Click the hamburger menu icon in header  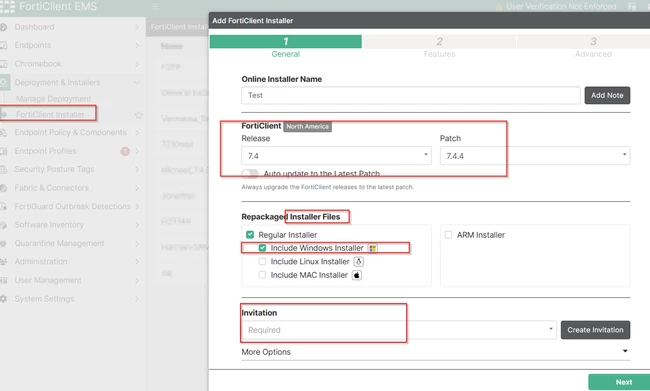pyautogui.click(x=156, y=7)
